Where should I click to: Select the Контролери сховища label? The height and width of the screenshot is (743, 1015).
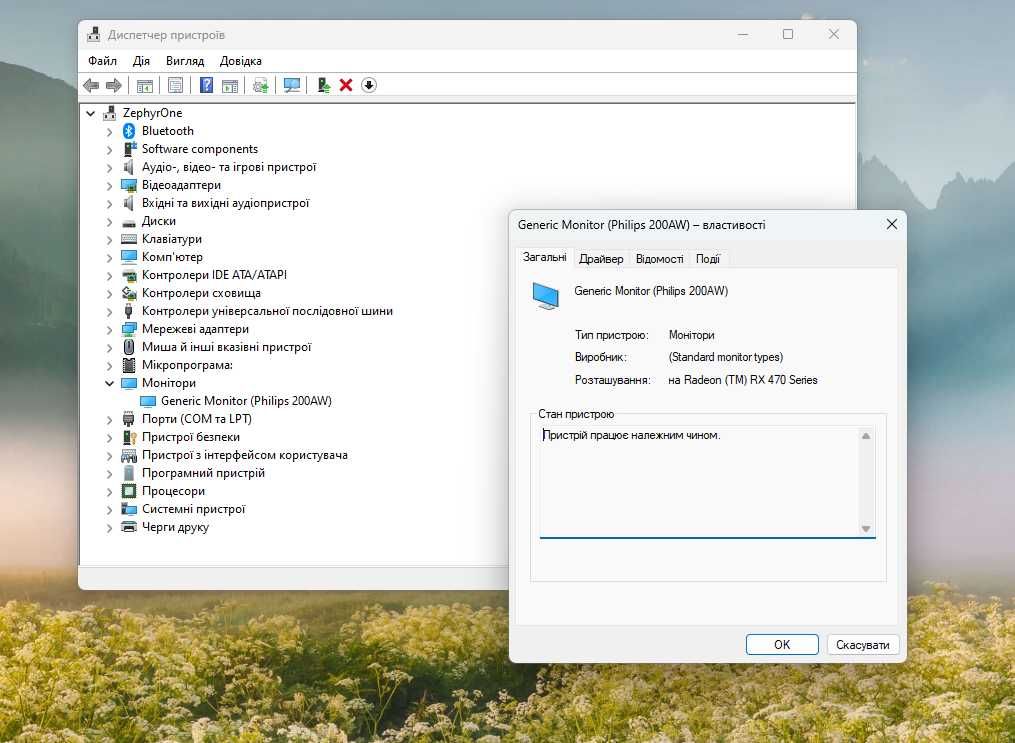tap(201, 293)
